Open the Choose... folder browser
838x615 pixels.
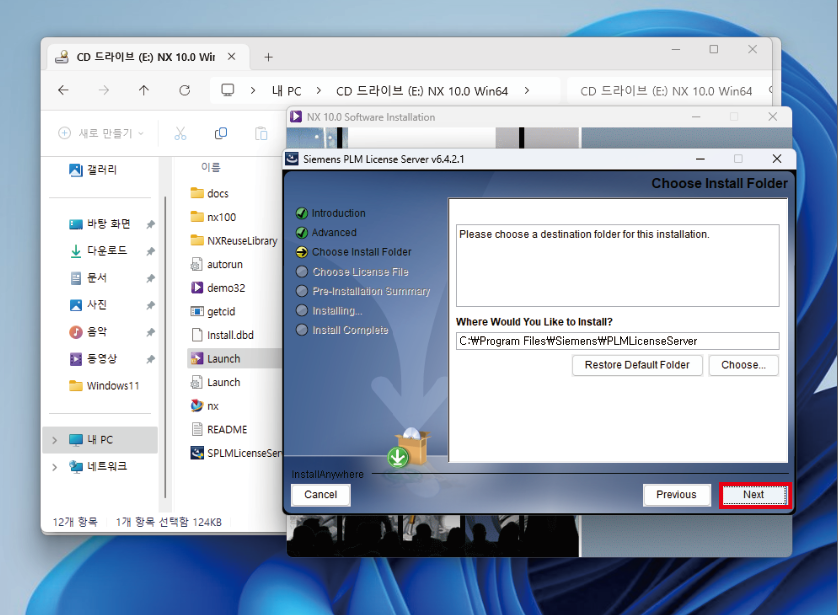click(743, 365)
